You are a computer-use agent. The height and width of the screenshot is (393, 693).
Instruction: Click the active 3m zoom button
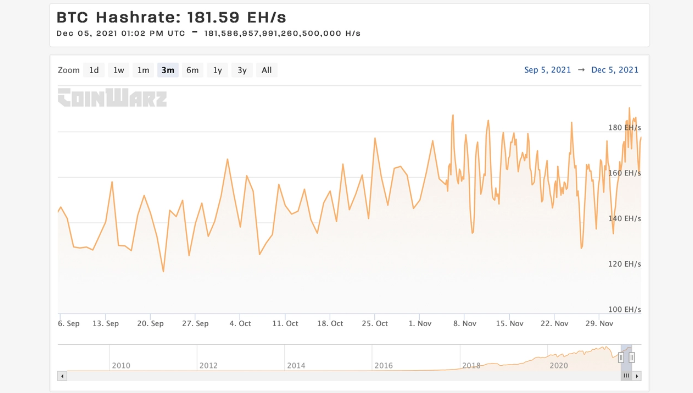click(x=168, y=70)
